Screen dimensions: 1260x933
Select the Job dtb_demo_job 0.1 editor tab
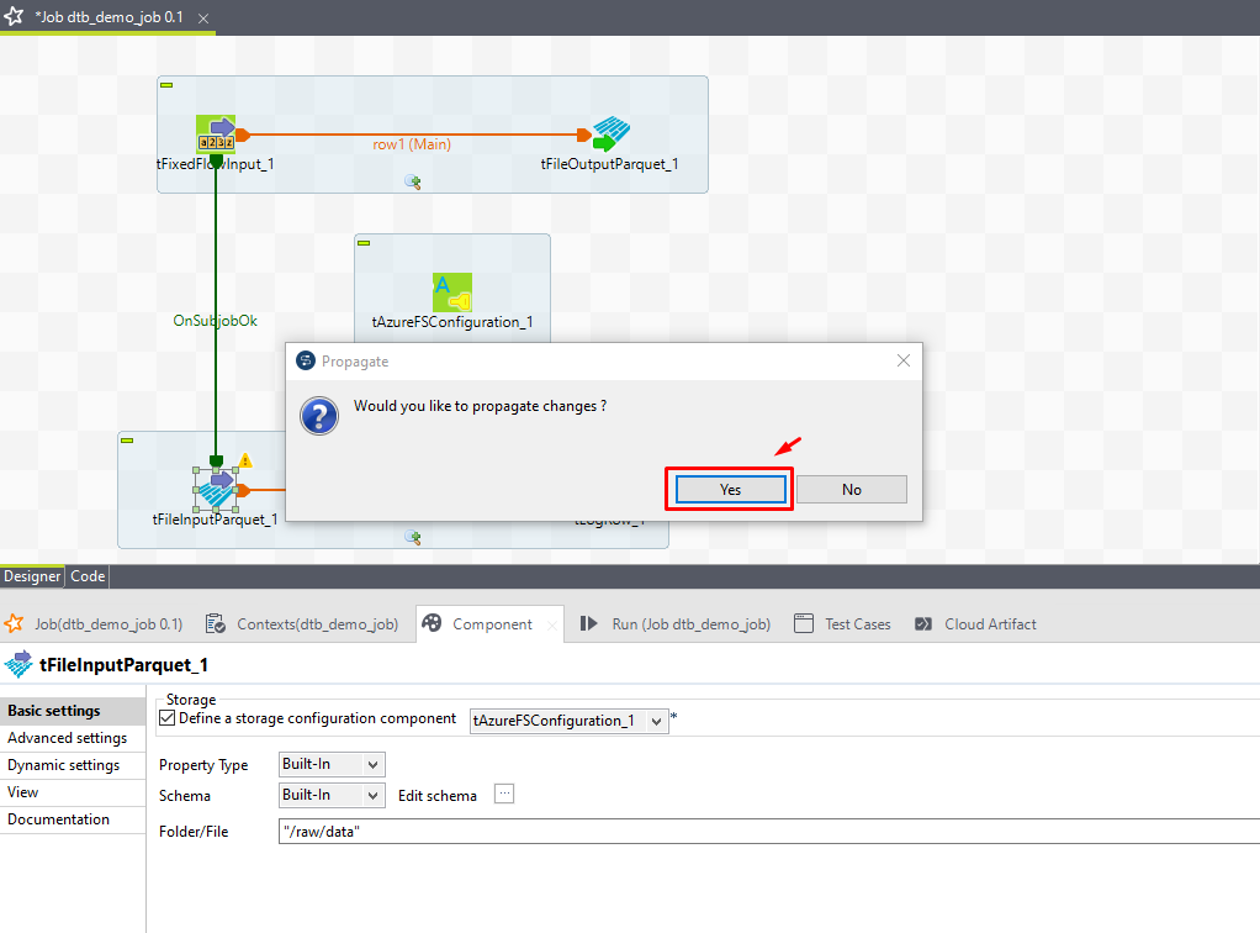[x=108, y=18]
